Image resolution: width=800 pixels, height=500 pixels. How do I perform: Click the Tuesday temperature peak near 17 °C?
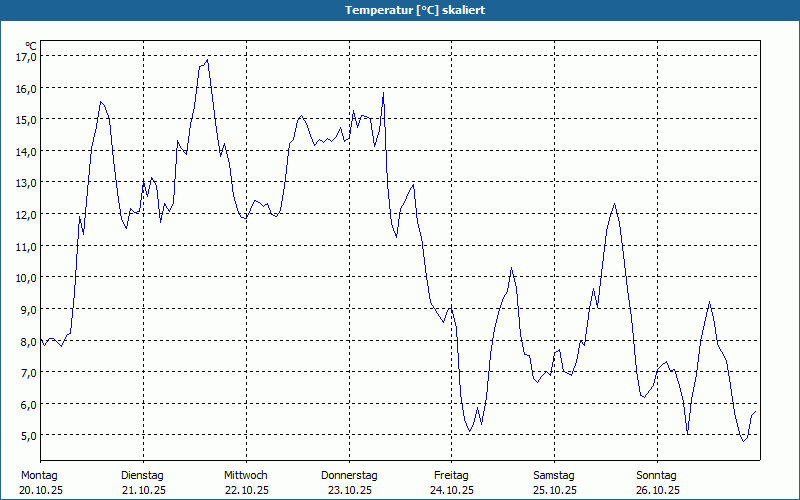click(x=207, y=60)
